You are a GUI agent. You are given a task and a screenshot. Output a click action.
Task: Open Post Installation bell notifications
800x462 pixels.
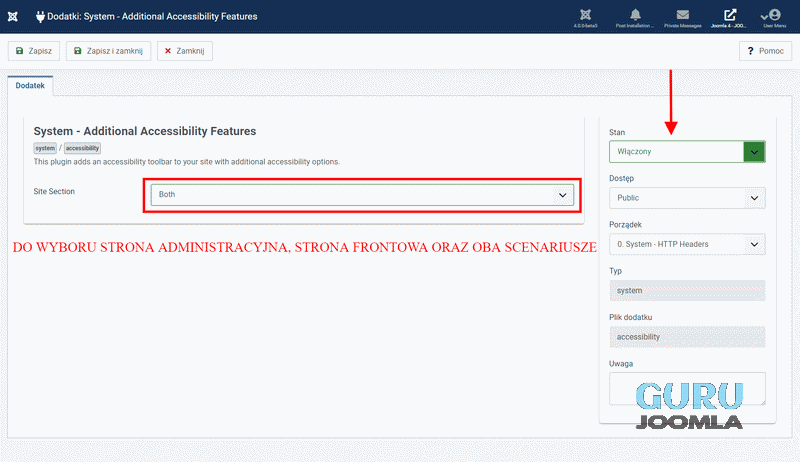click(x=635, y=18)
